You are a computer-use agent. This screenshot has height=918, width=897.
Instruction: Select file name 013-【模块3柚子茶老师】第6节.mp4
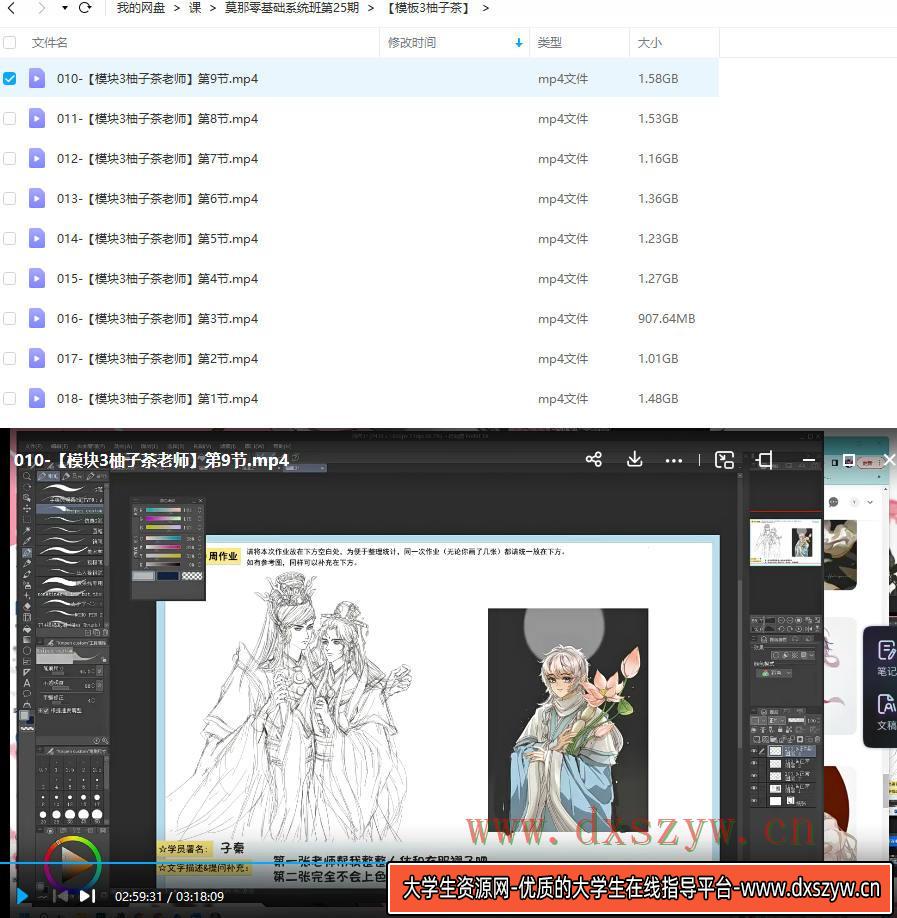(x=158, y=198)
